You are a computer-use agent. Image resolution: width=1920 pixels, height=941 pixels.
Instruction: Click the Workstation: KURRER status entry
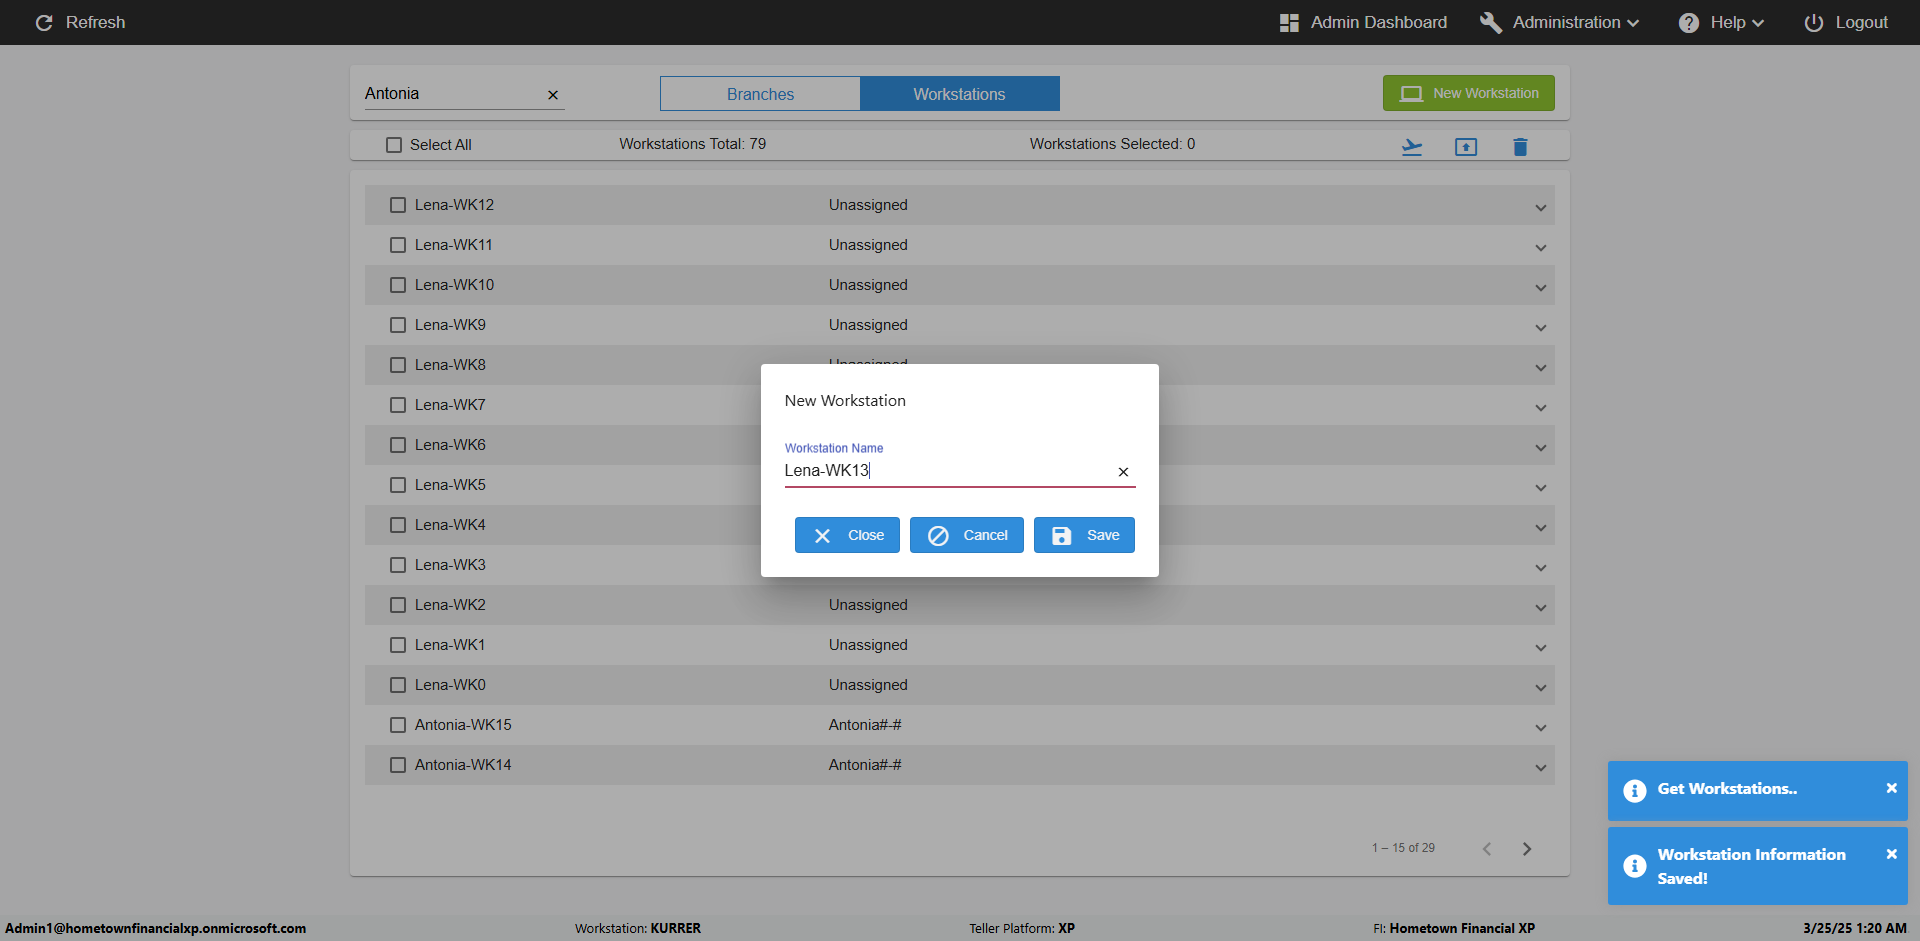(x=638, y=928)
